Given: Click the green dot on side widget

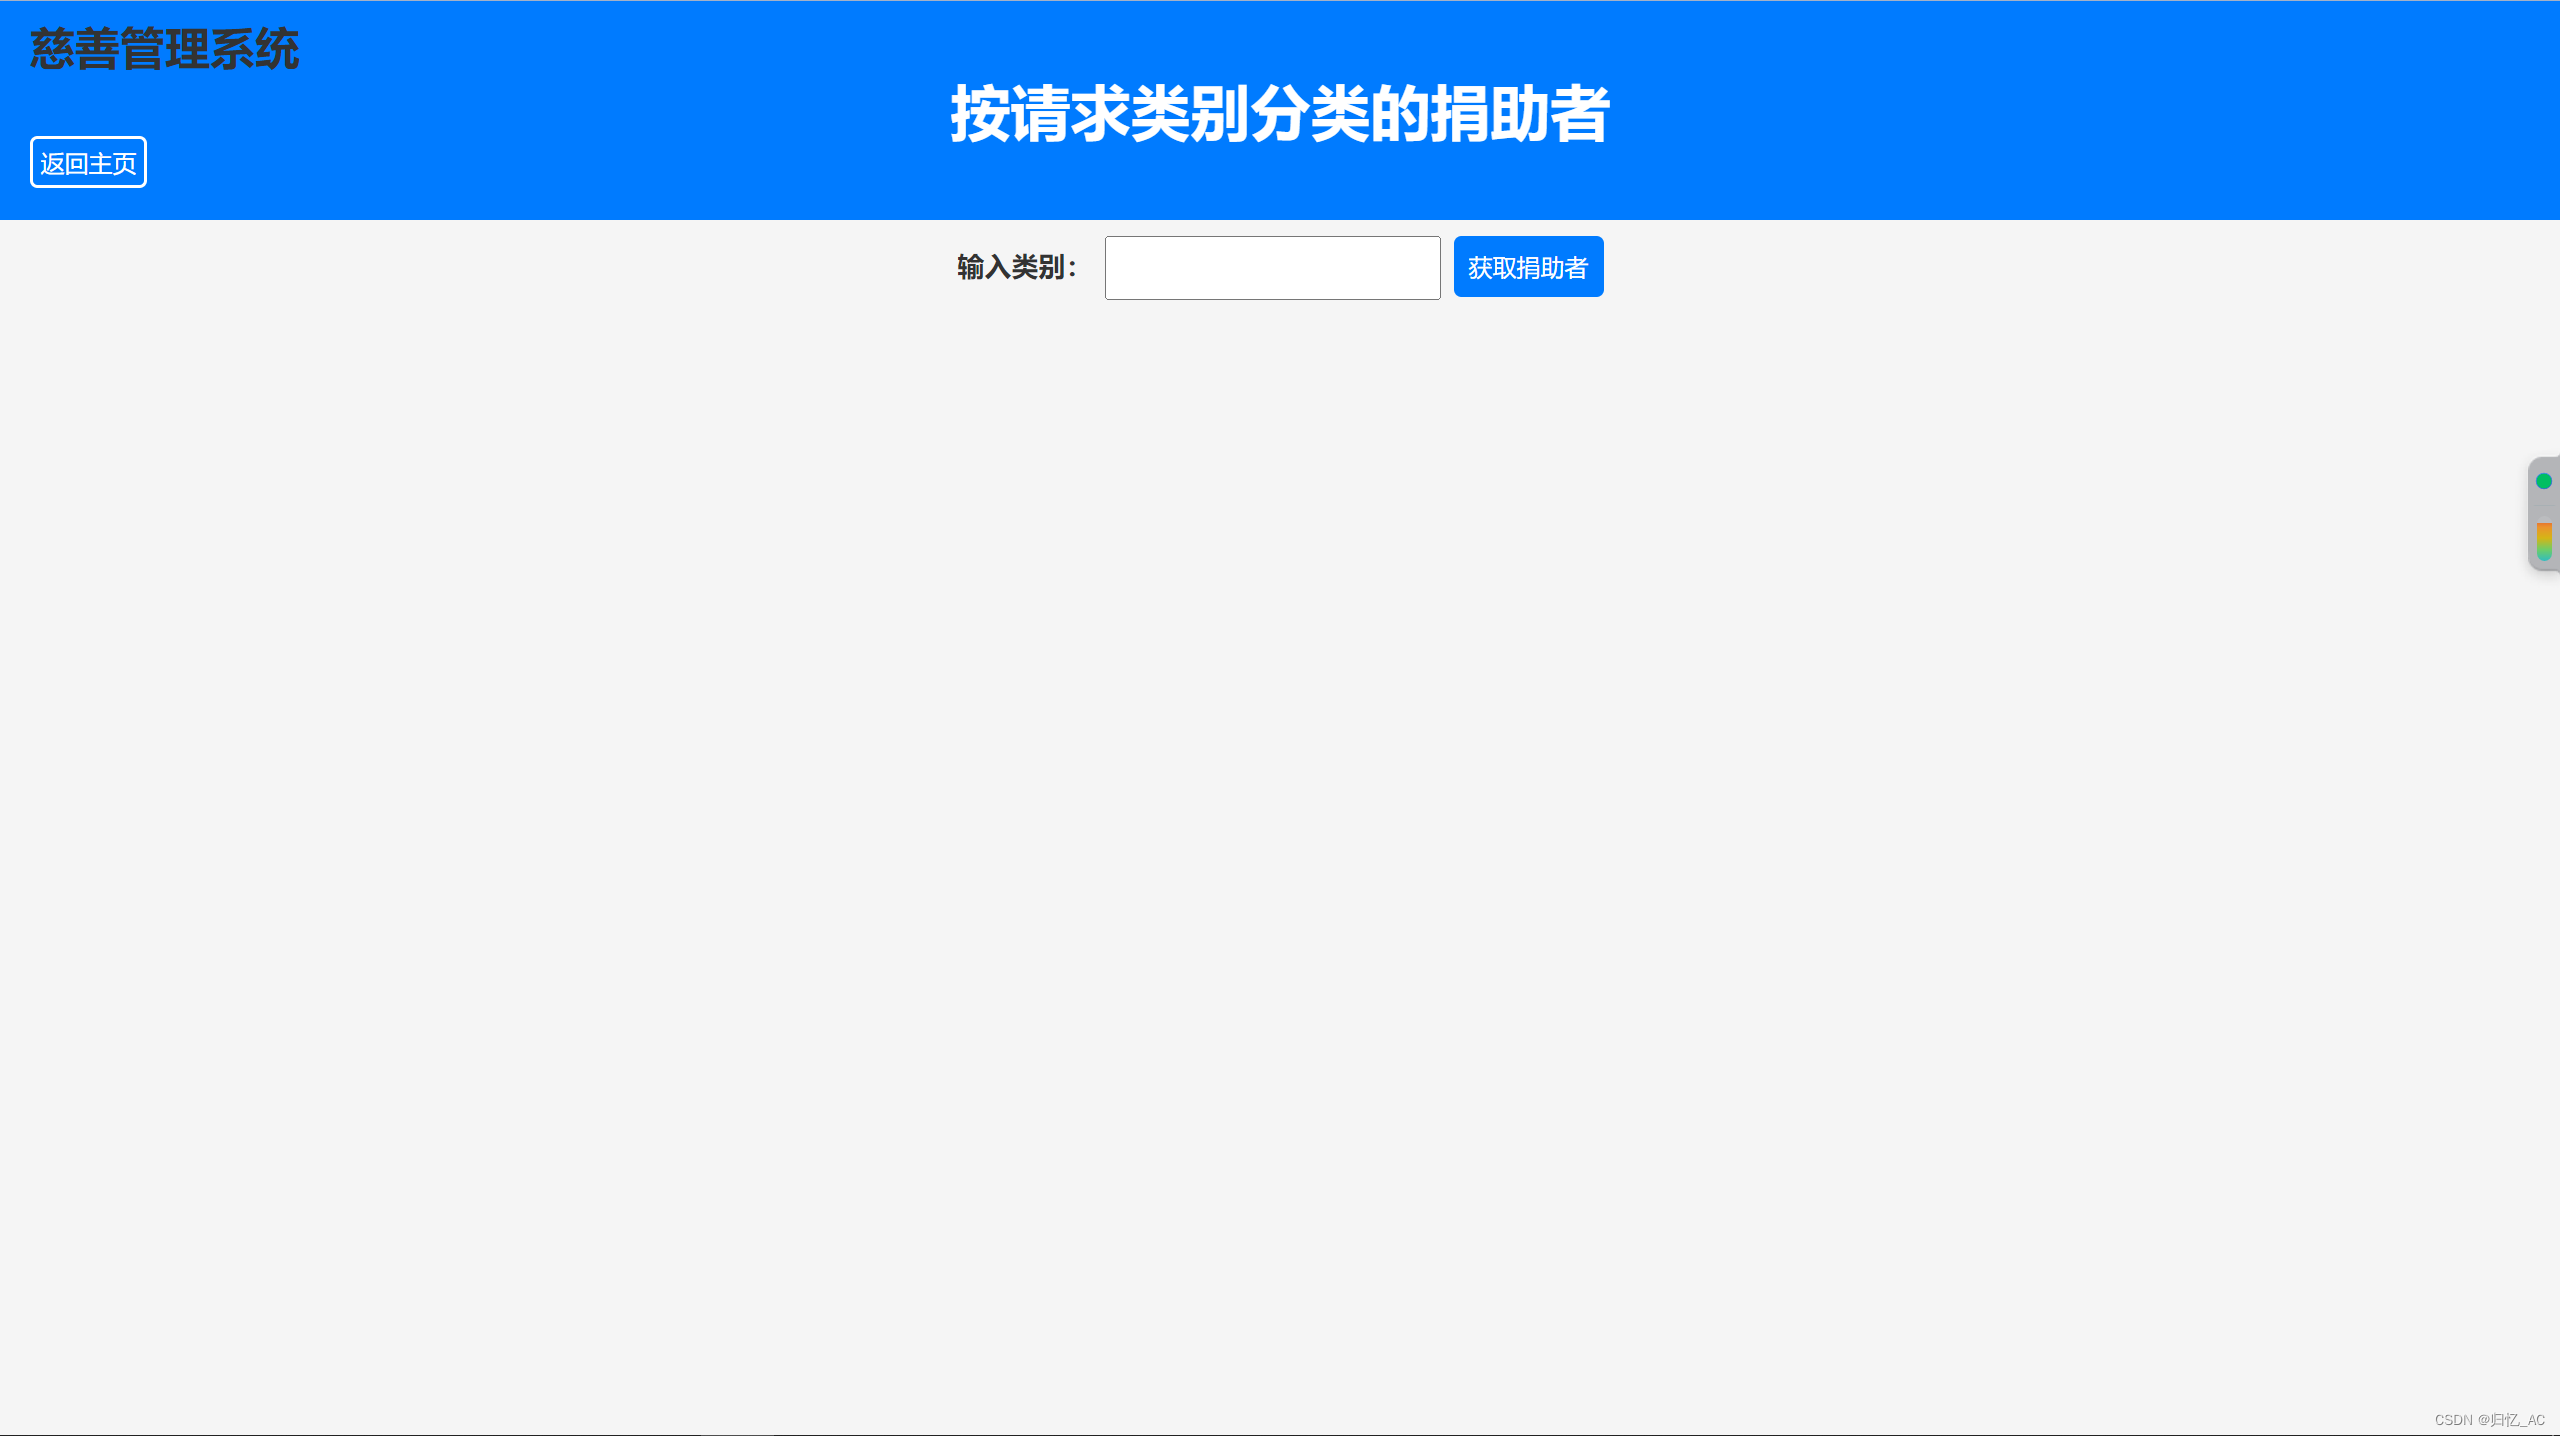Looking at the screenshot, I should pyautogui.click(x=2544, y=481).
